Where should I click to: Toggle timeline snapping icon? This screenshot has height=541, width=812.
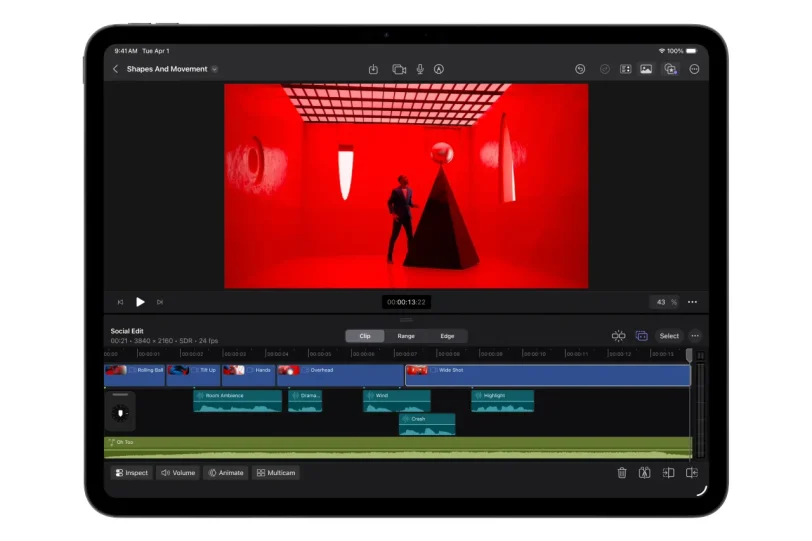(x=618, y=336)
